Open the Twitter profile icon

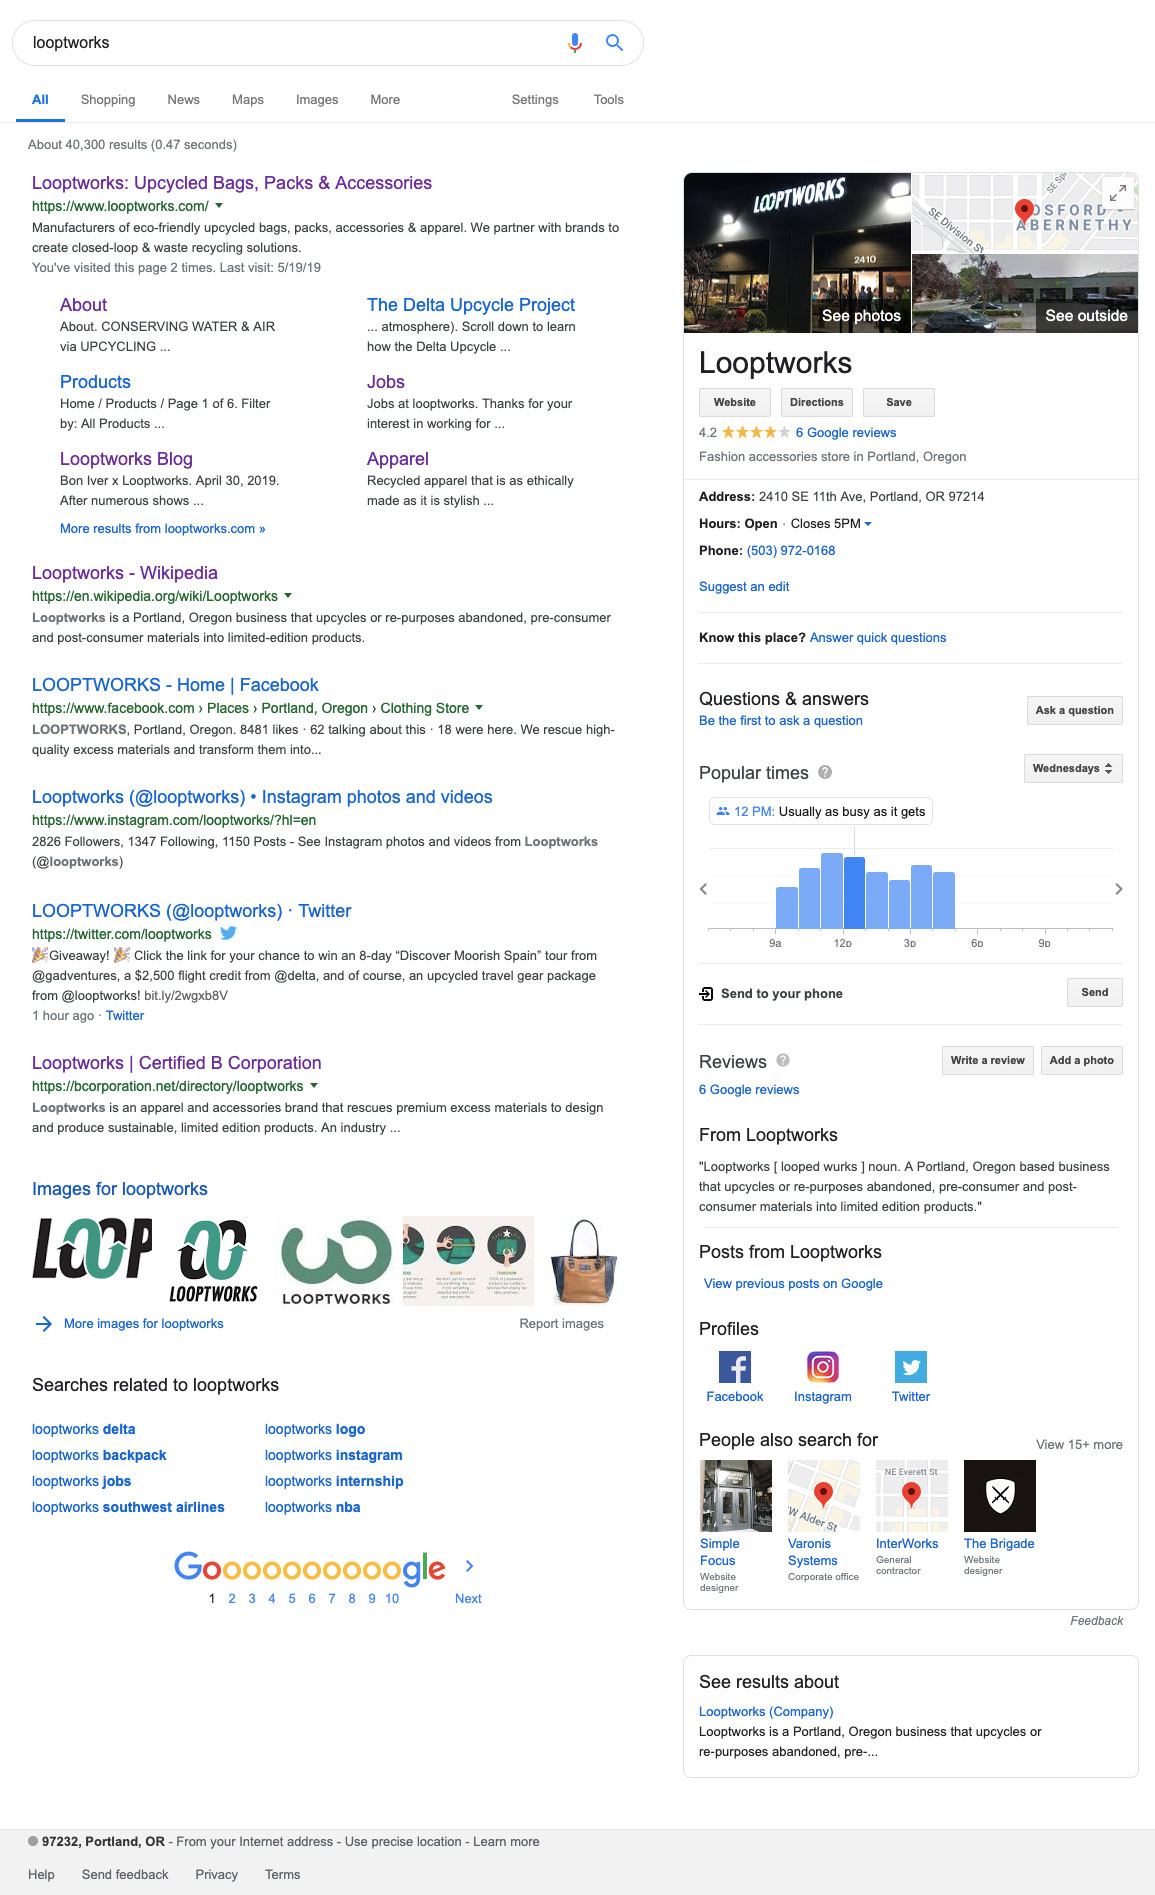[x=910, y=1366]
